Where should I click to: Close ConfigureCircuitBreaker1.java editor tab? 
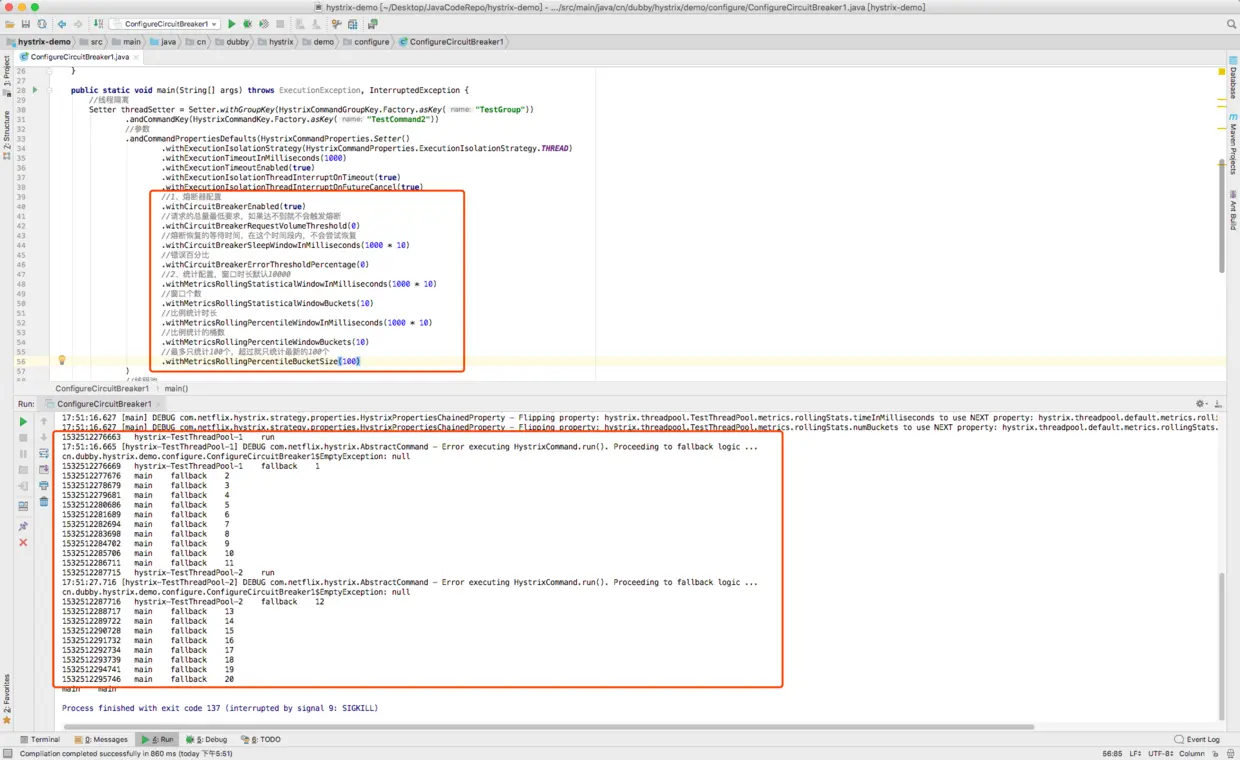pos(137,57)
